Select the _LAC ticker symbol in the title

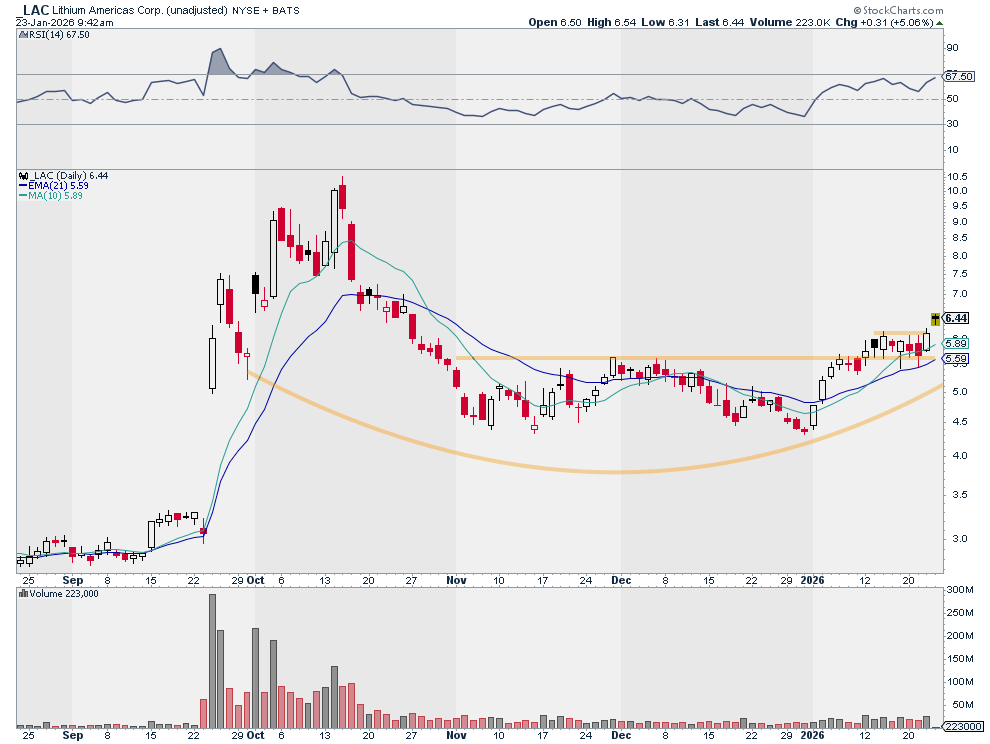35,10
